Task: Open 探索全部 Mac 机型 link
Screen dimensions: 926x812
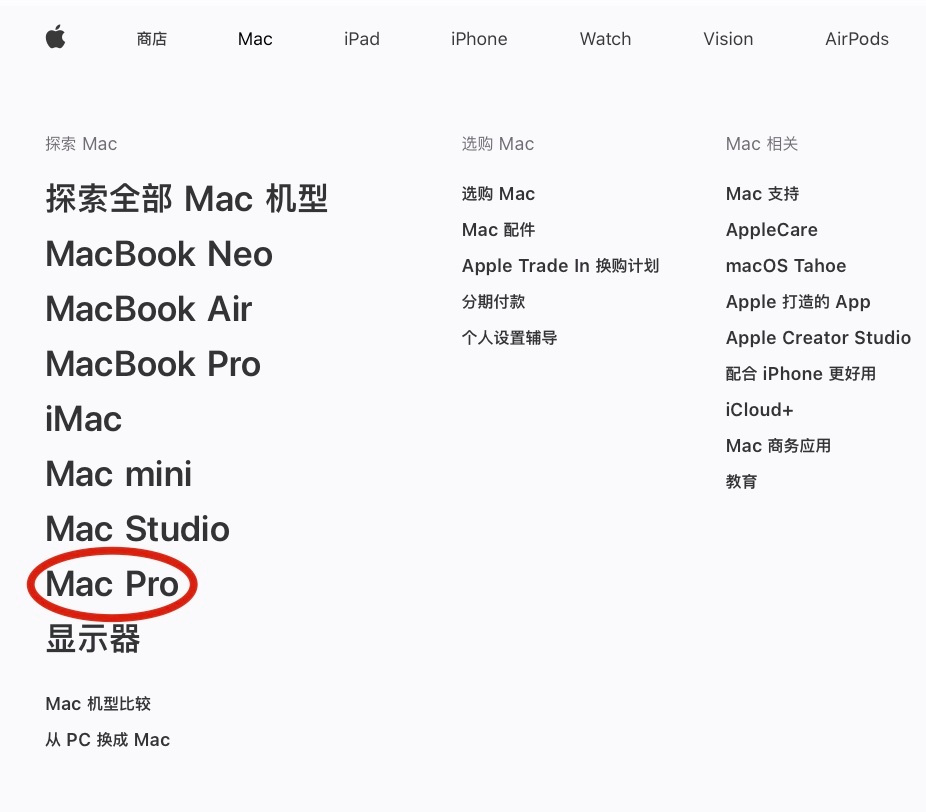Action: coord(187,198)
